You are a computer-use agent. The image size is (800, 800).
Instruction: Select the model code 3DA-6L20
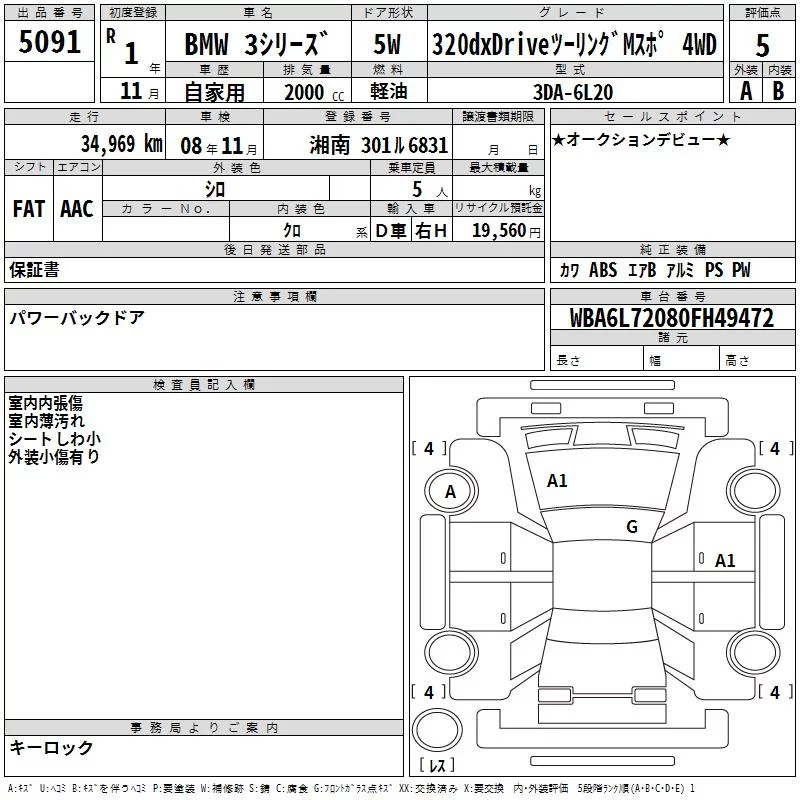click(x=573, y=92)
